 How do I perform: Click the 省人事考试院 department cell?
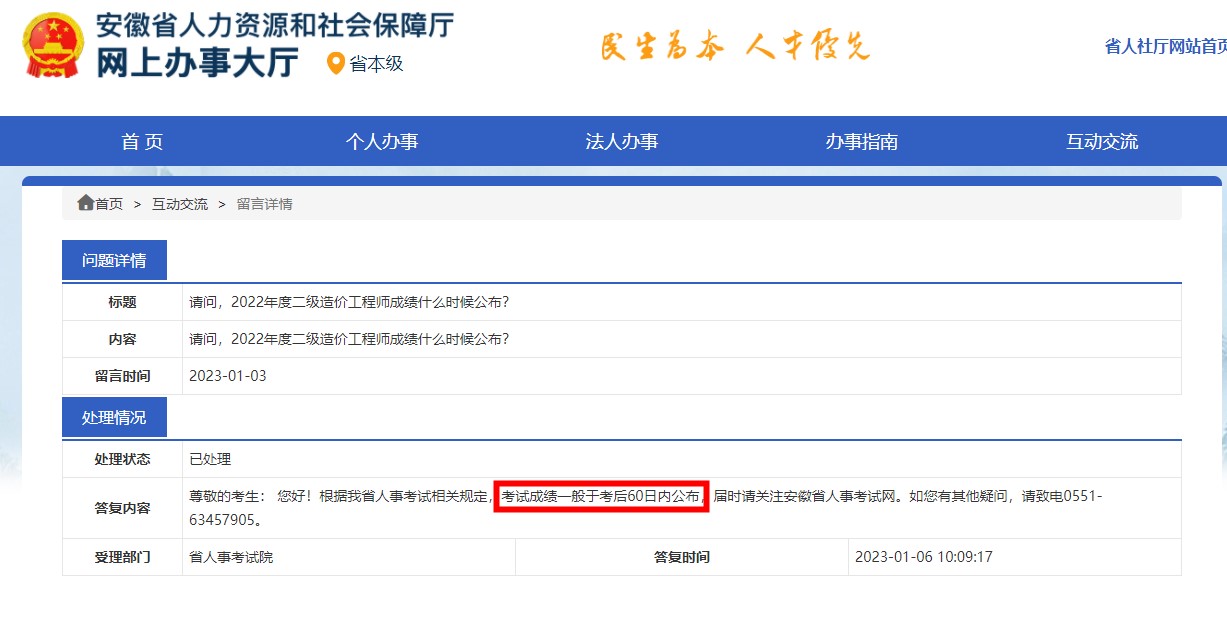coord(231,557)
